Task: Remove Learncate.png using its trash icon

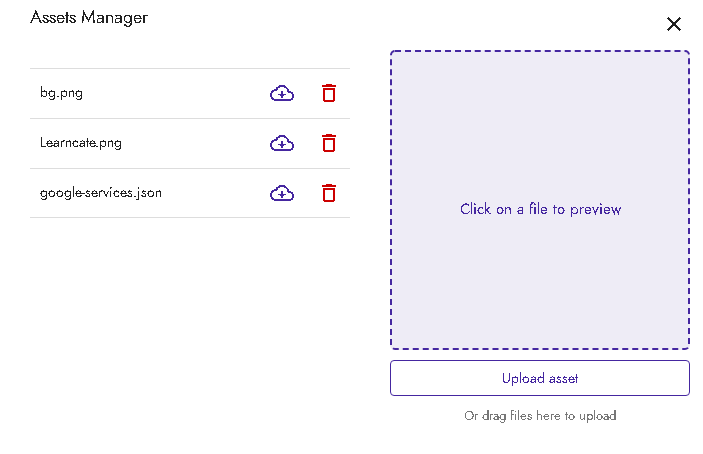Action: [x=329, y=143]
